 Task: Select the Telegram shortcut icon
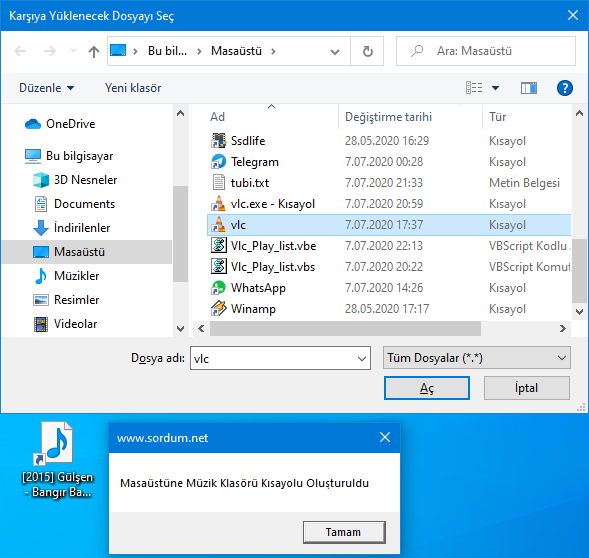(x=218, y=162)
